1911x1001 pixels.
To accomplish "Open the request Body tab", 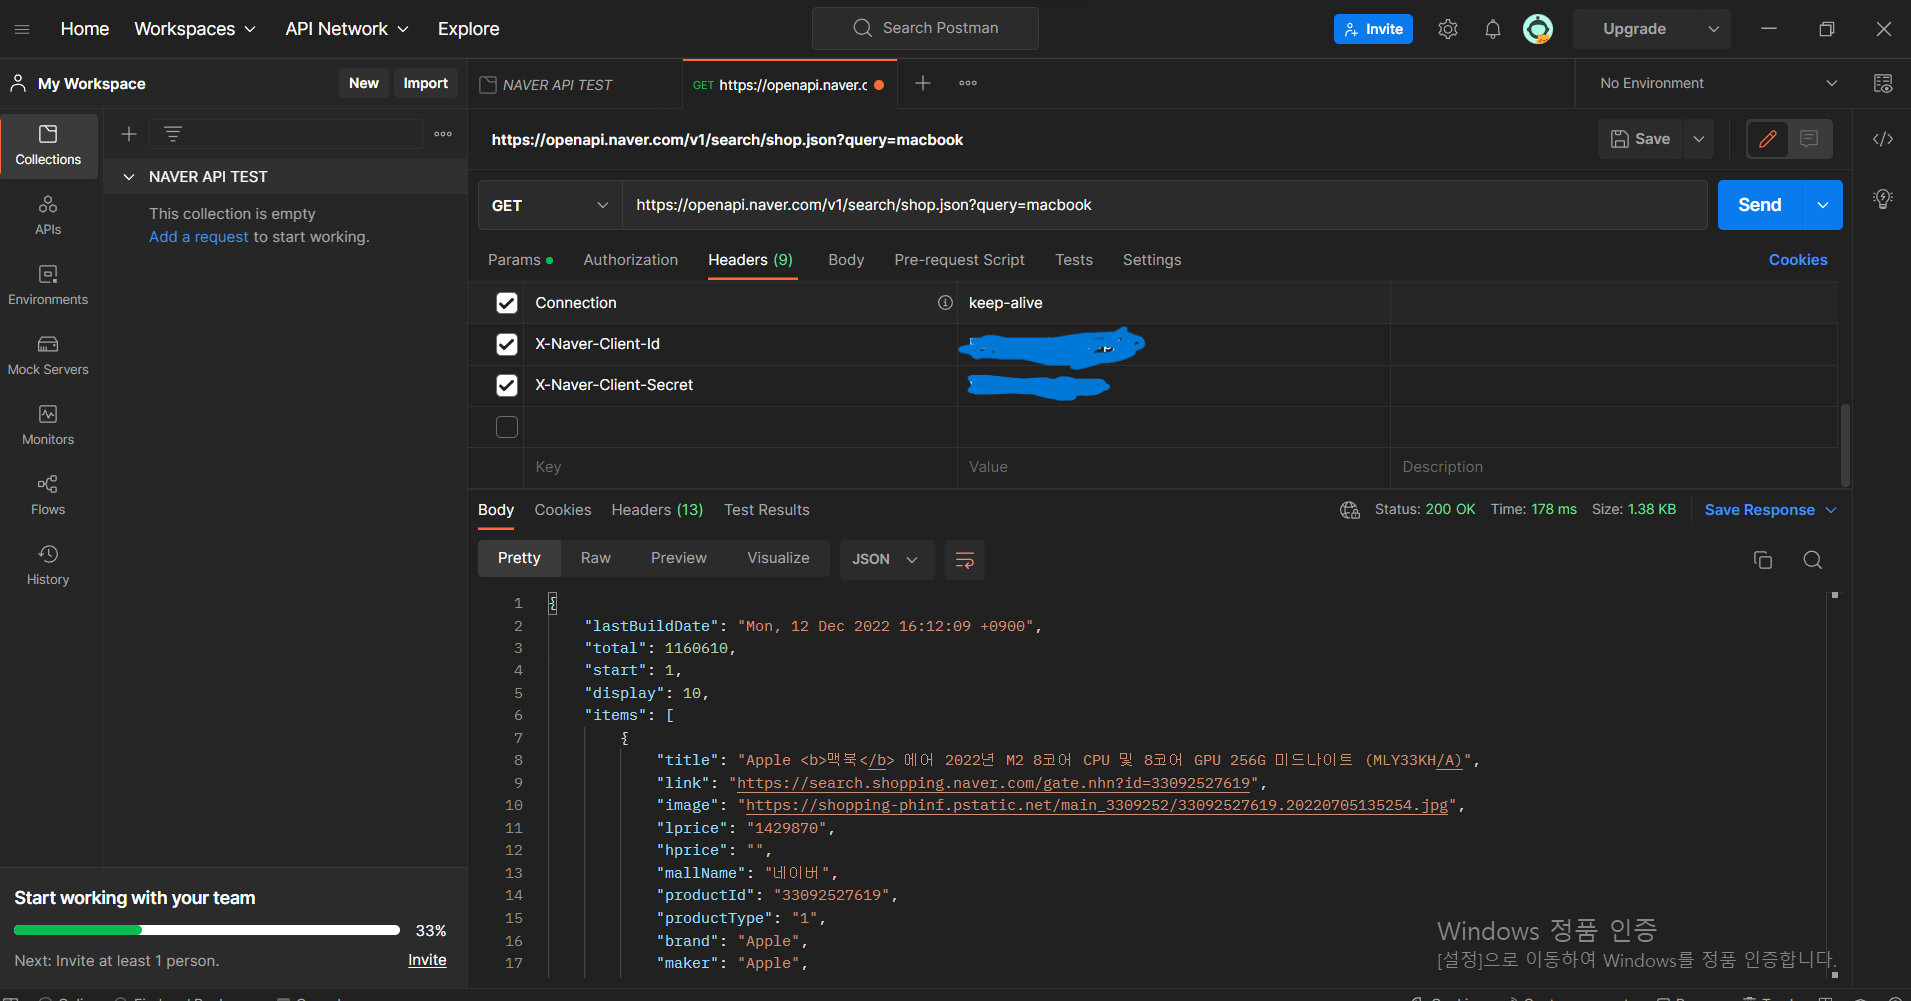I will coord(846,260).
